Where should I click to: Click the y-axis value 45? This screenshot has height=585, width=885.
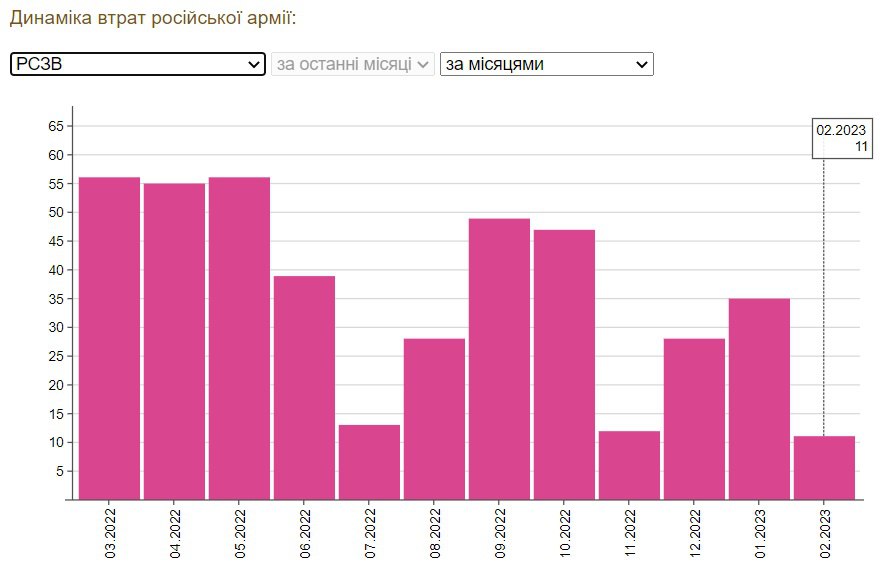coord(56,242)
